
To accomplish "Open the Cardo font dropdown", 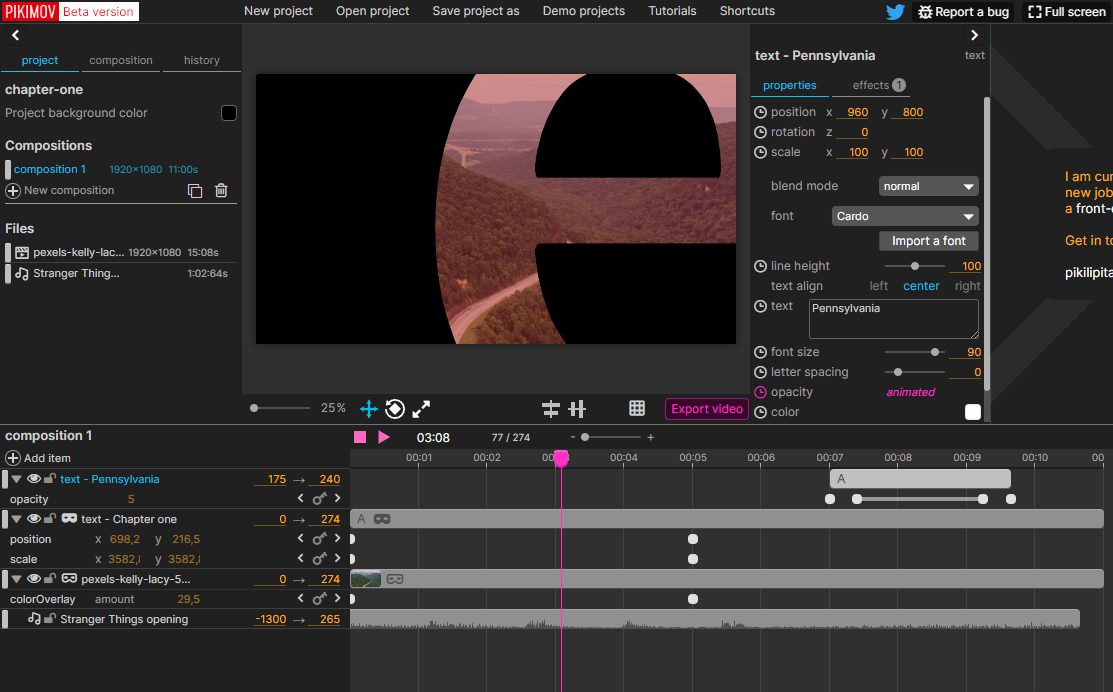I will point(905,216).
